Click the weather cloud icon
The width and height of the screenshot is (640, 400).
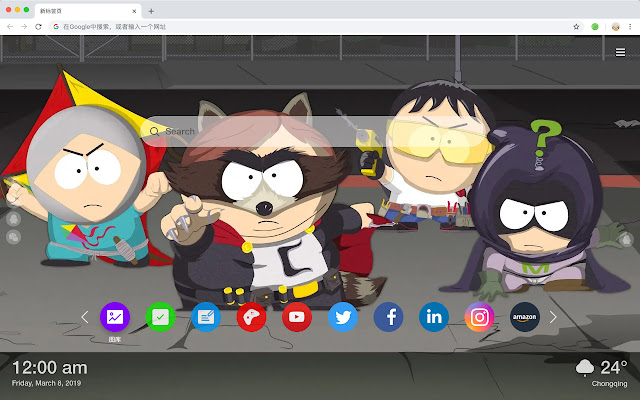coord(584,368)
